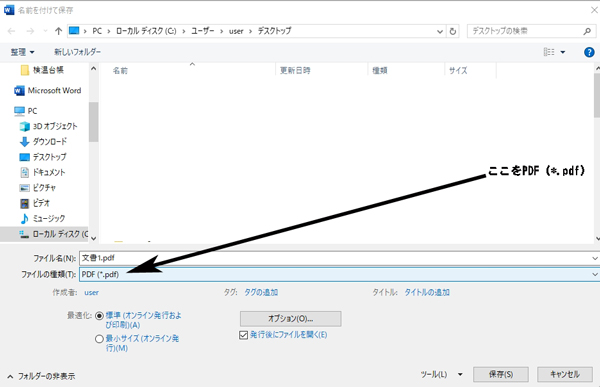
Task: Open the ミュージック folder
Action: pos(42,218)
